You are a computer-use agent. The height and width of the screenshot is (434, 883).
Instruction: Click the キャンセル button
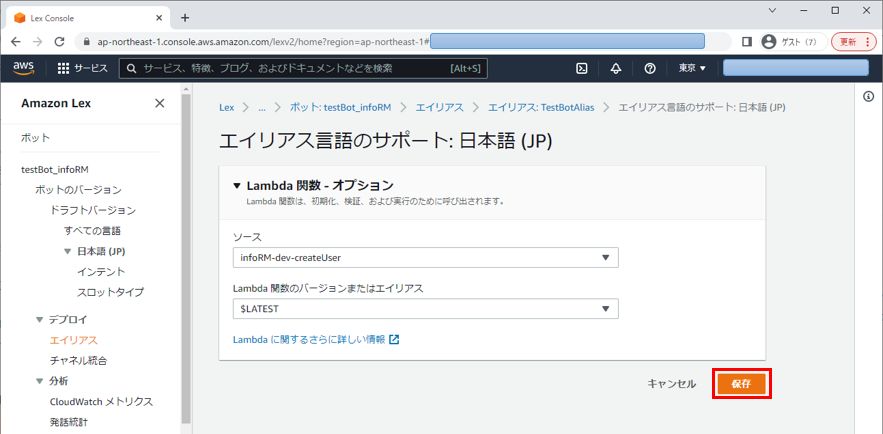pyautogui.click(x=671, y=384)
